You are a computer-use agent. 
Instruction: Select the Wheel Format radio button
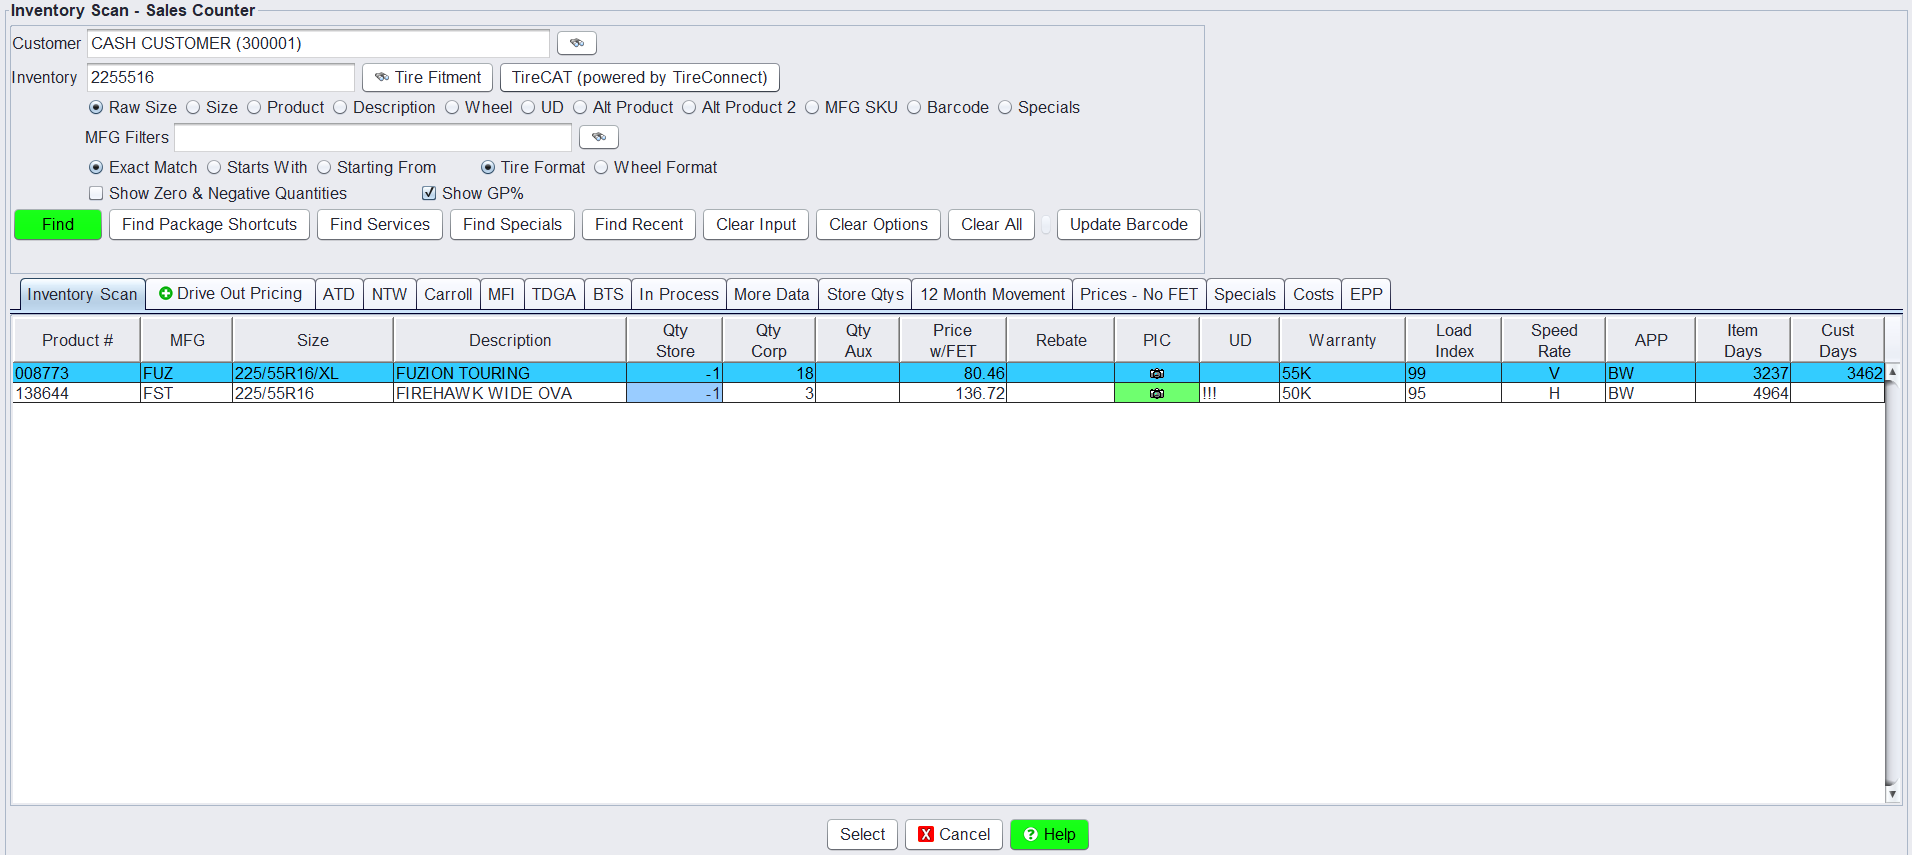point(601,168)
